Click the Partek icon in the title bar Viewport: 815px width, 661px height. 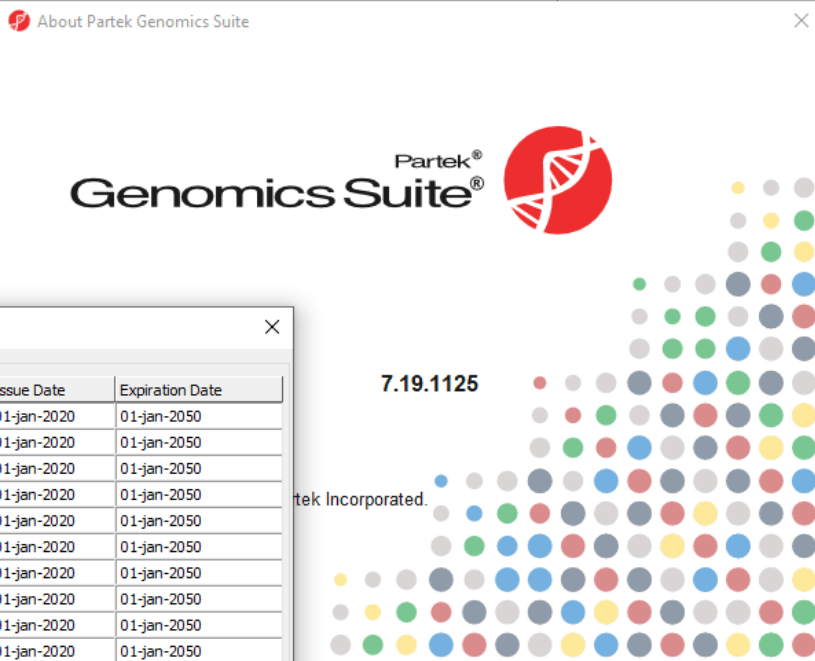click(x=19, y=21)
